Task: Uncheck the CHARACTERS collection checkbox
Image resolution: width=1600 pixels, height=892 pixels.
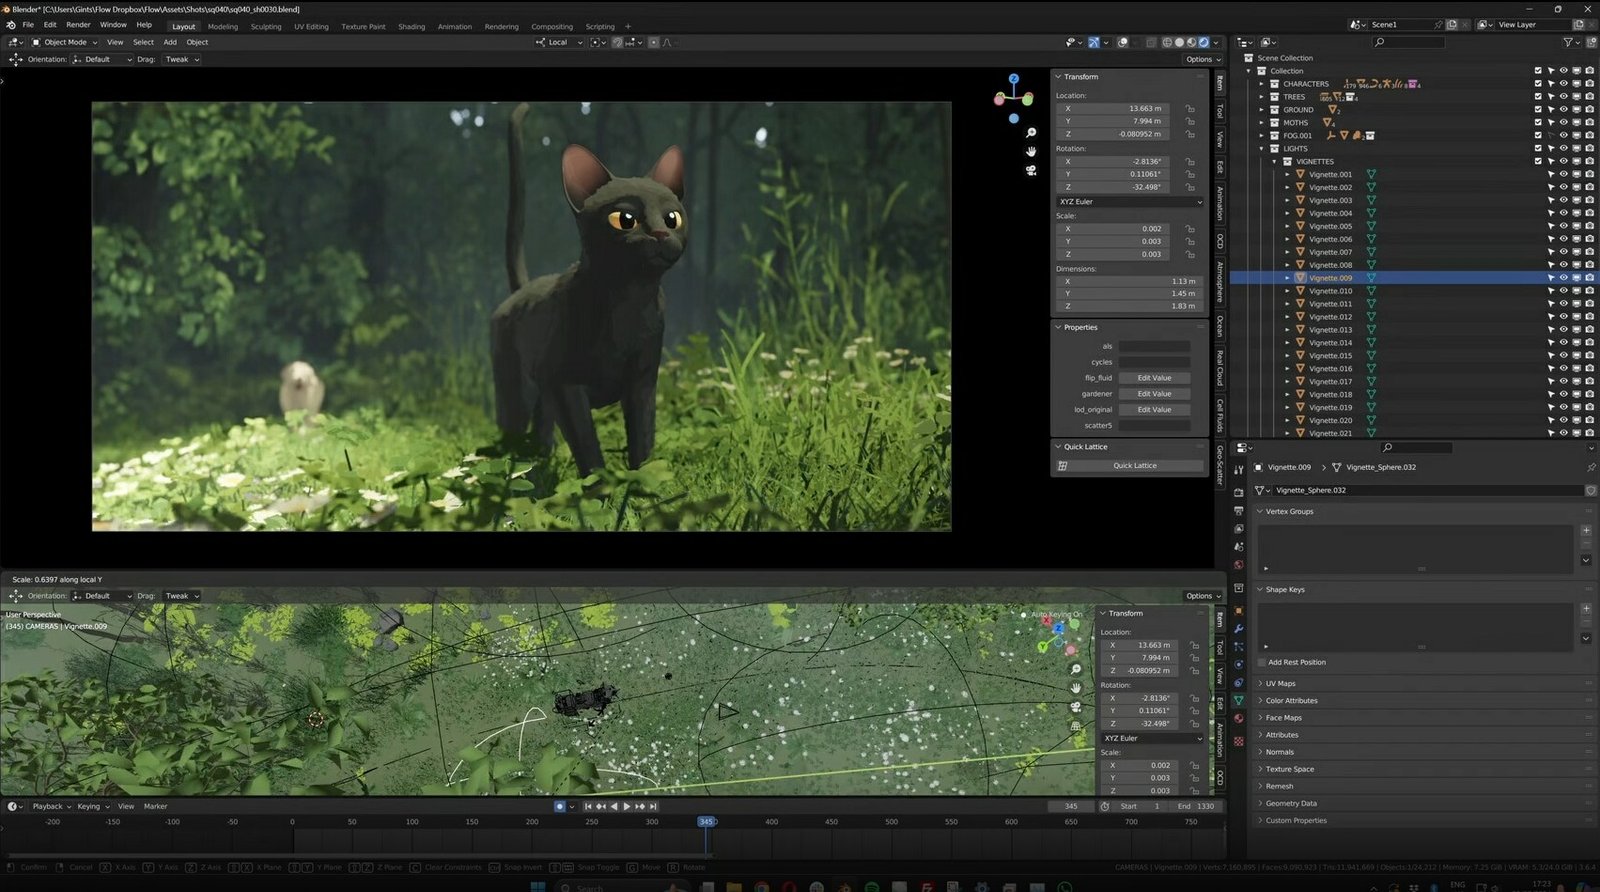Action: [x=1538, y=84]
